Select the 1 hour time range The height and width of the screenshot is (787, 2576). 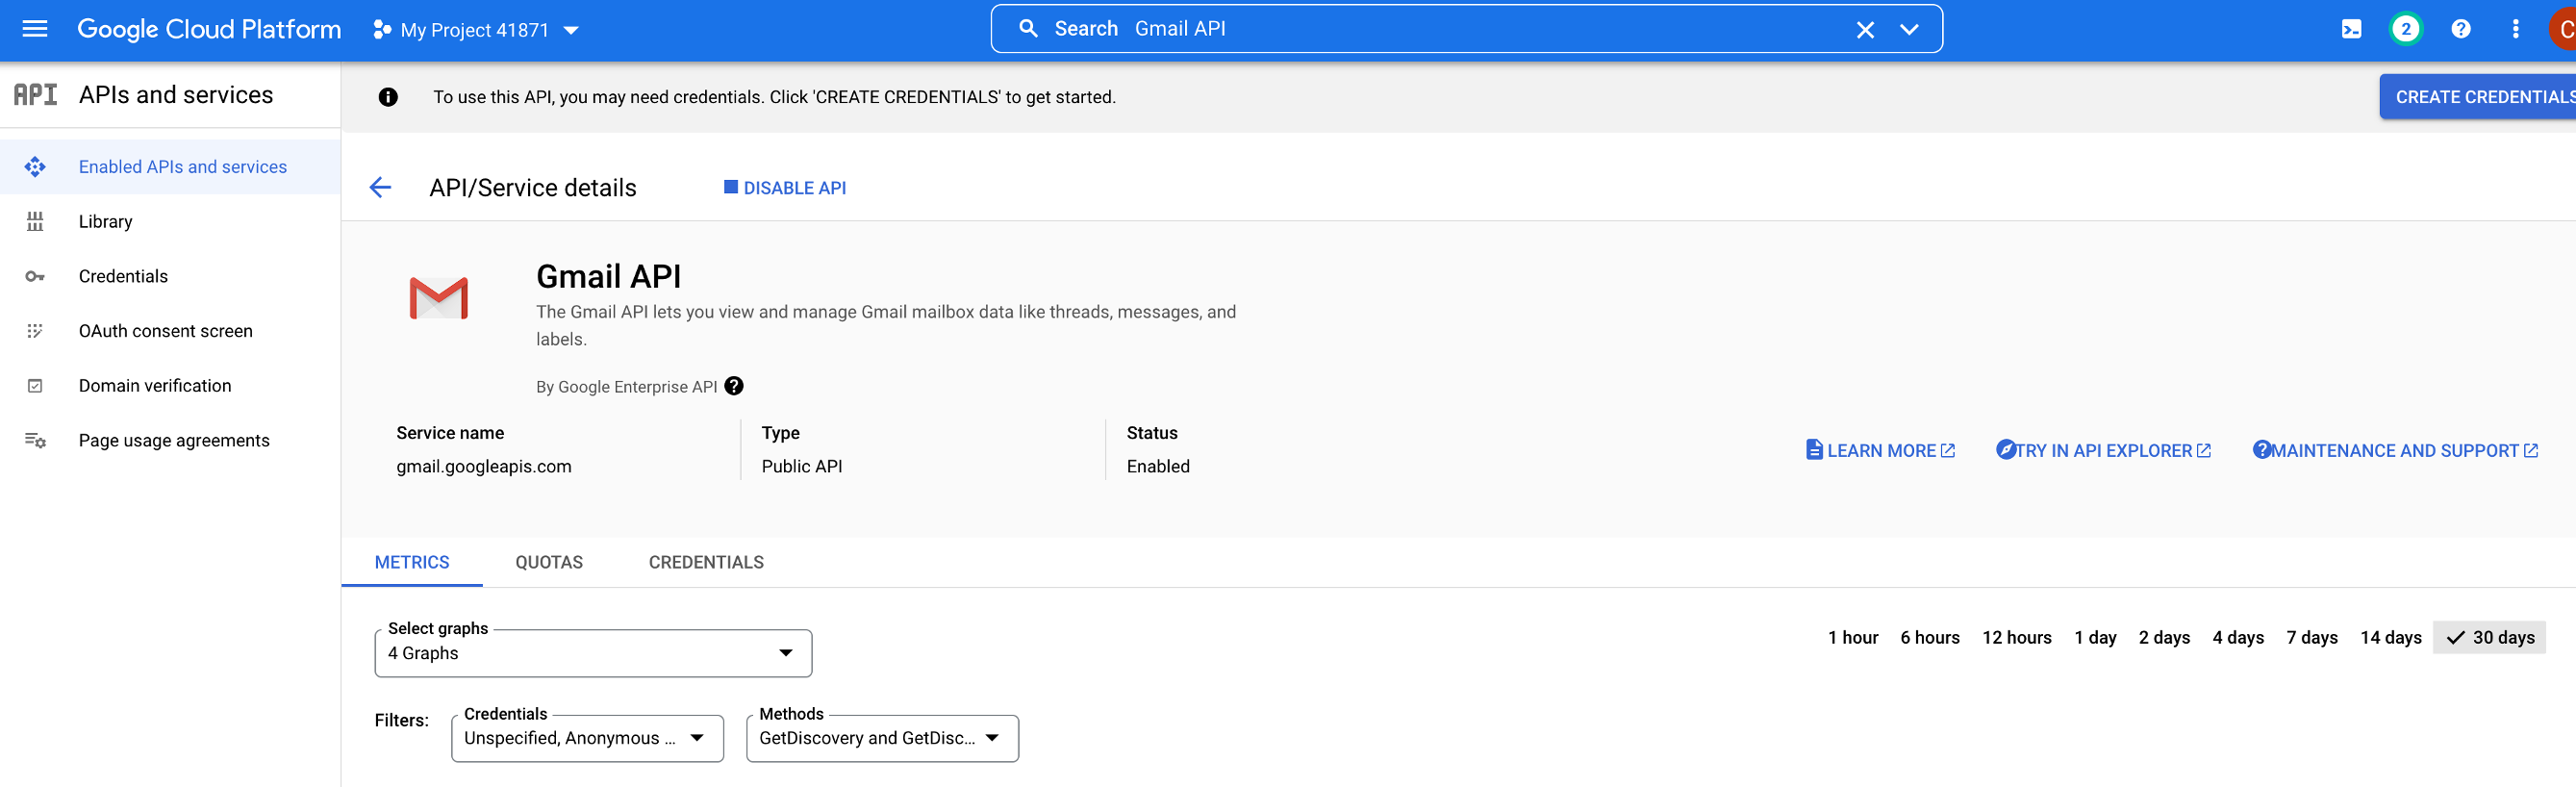pyautogui.click(x=1853, y=638)
